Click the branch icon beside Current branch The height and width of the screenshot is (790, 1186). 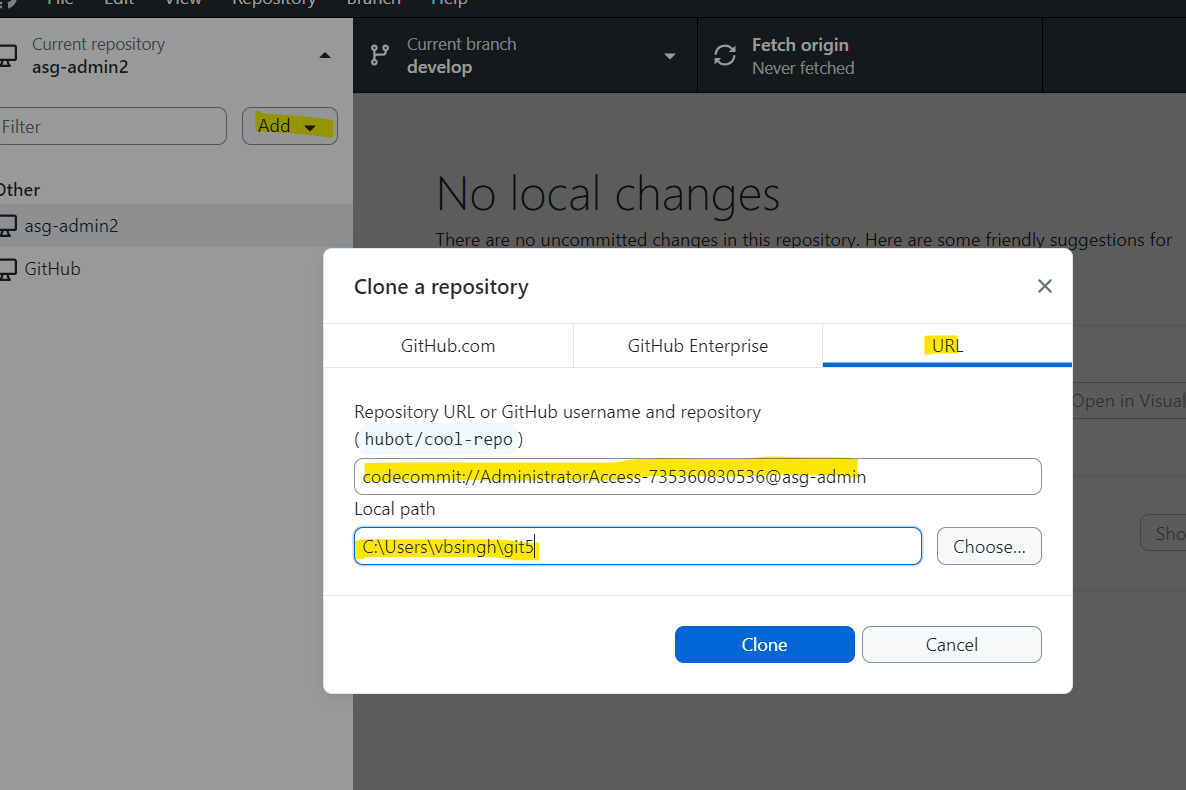tap(380, 56)
